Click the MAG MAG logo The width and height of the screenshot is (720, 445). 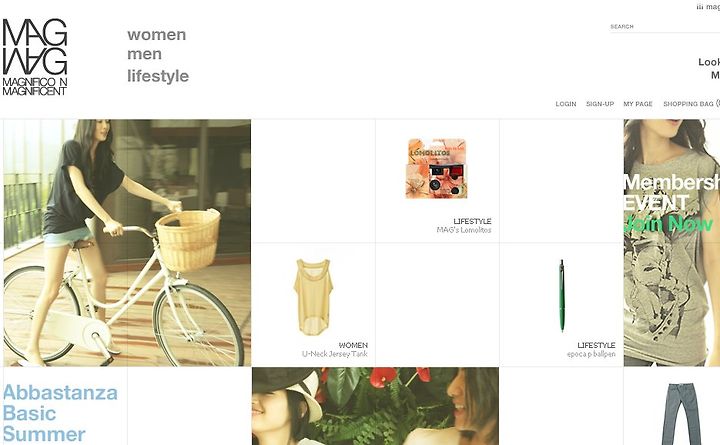35,57
